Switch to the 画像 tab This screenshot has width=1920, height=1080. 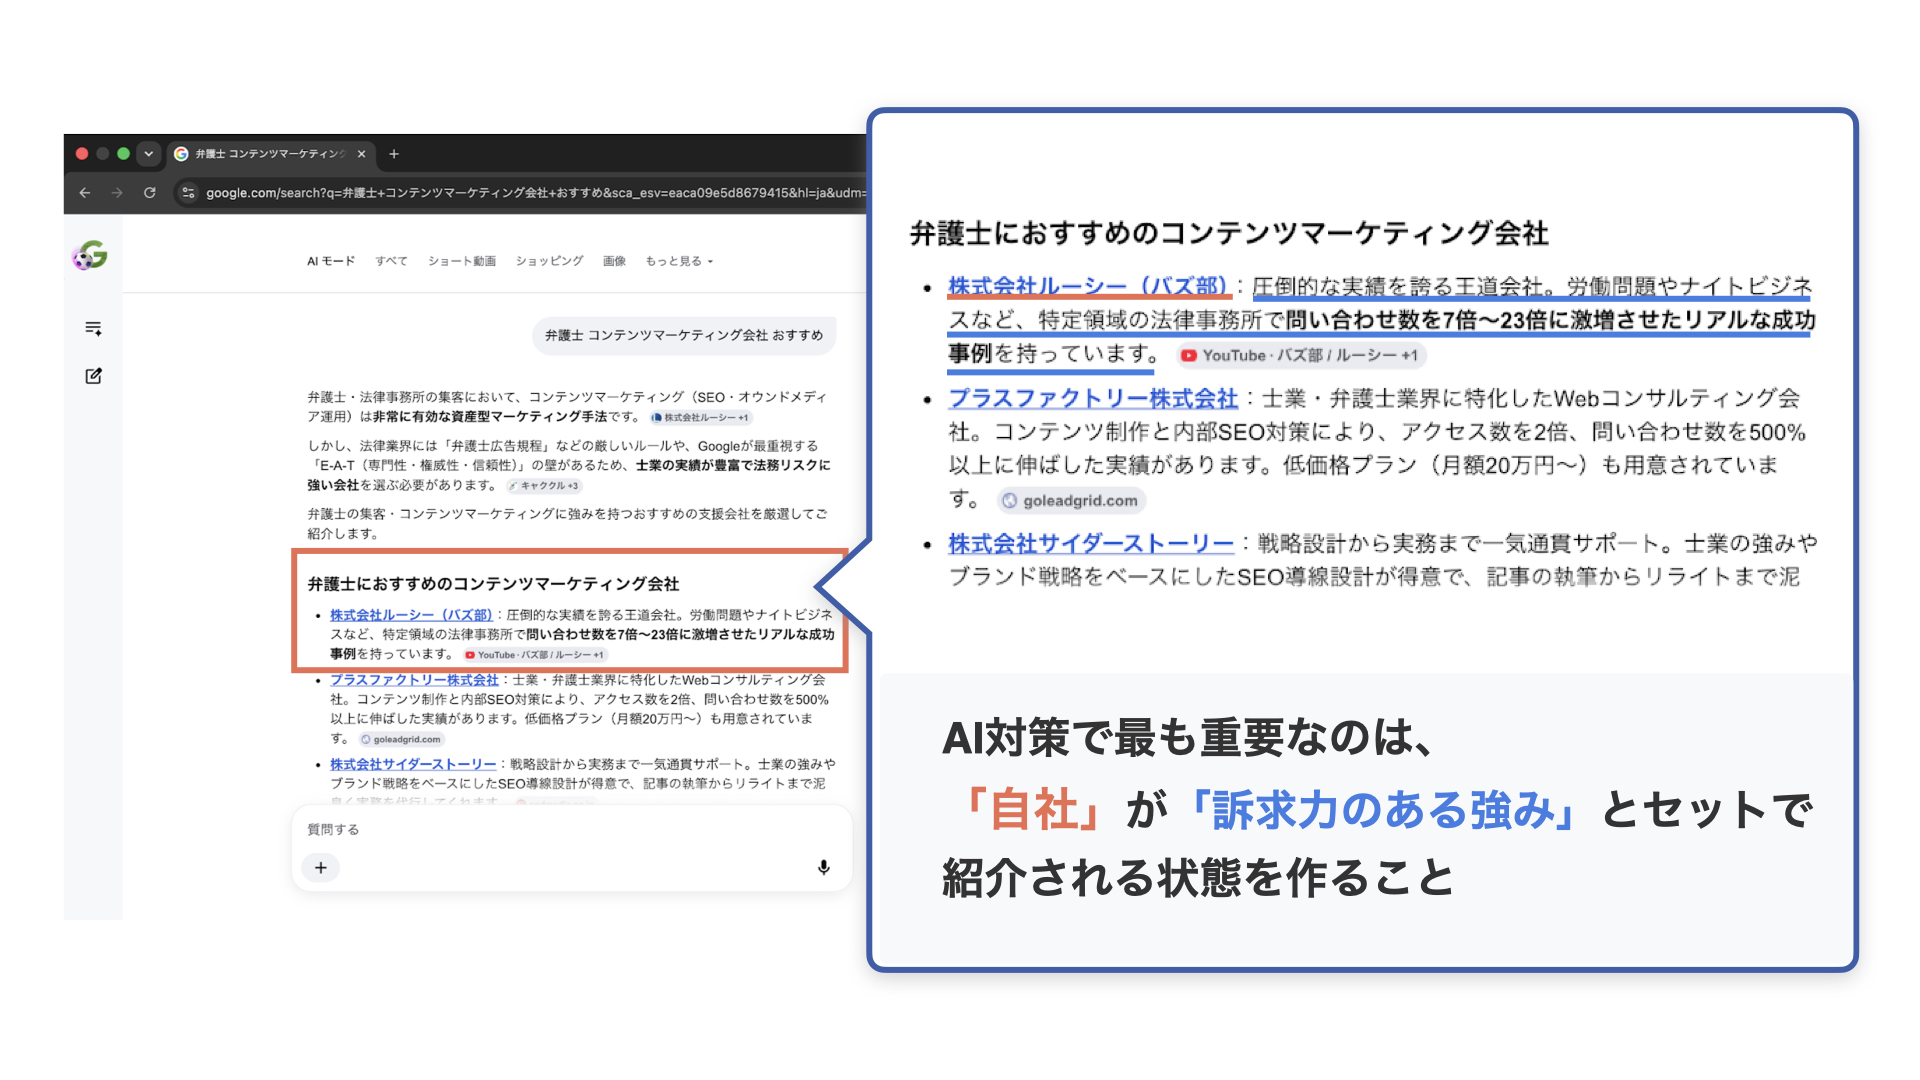click(x=614, y=261)
